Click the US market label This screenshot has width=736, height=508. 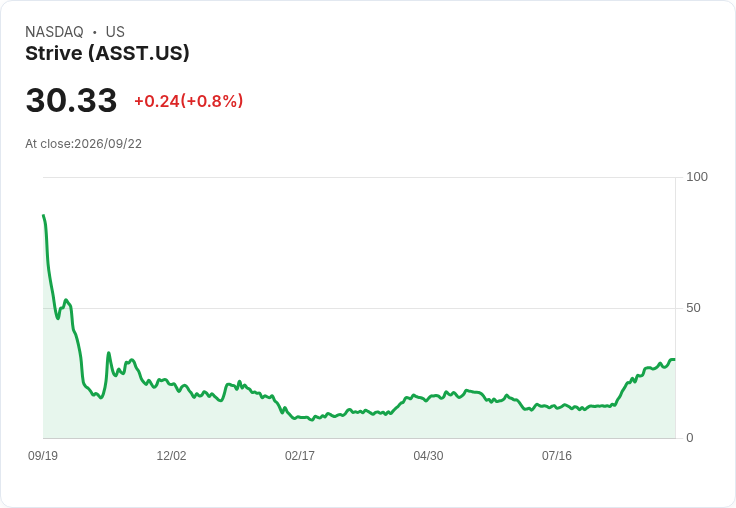[x=115, y=32]
